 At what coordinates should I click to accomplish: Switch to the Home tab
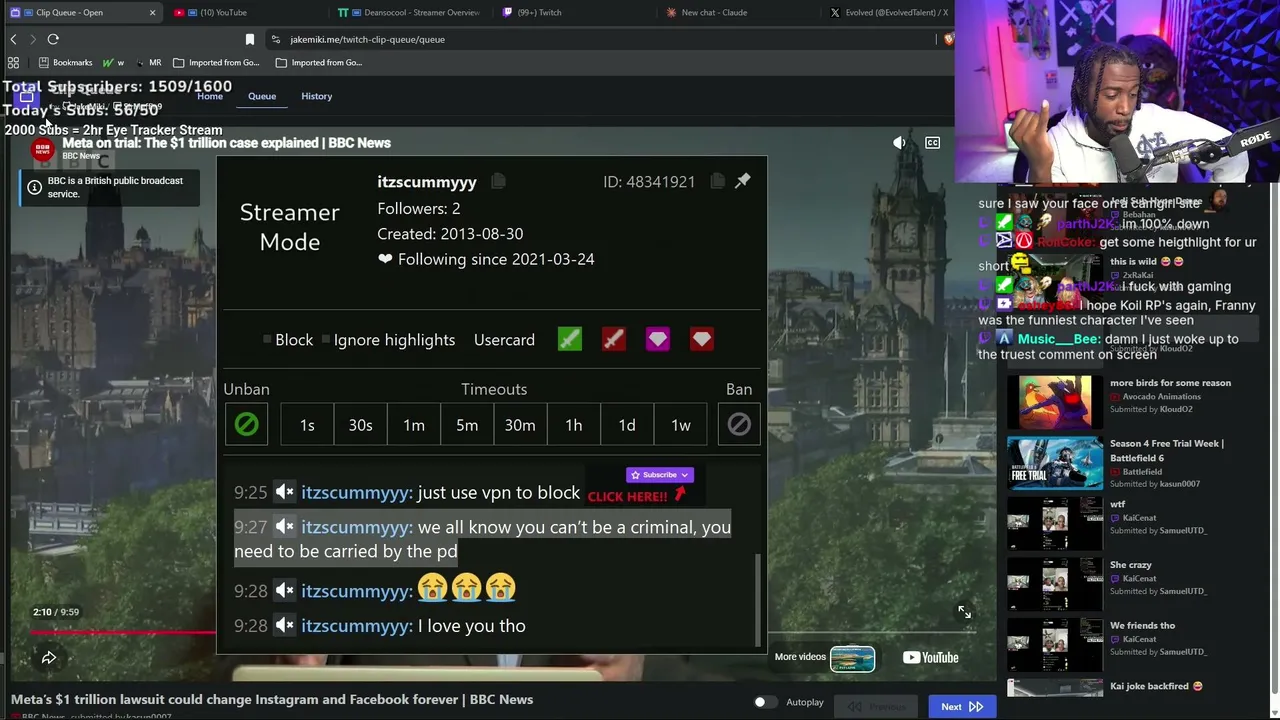[x=210, y=96]
